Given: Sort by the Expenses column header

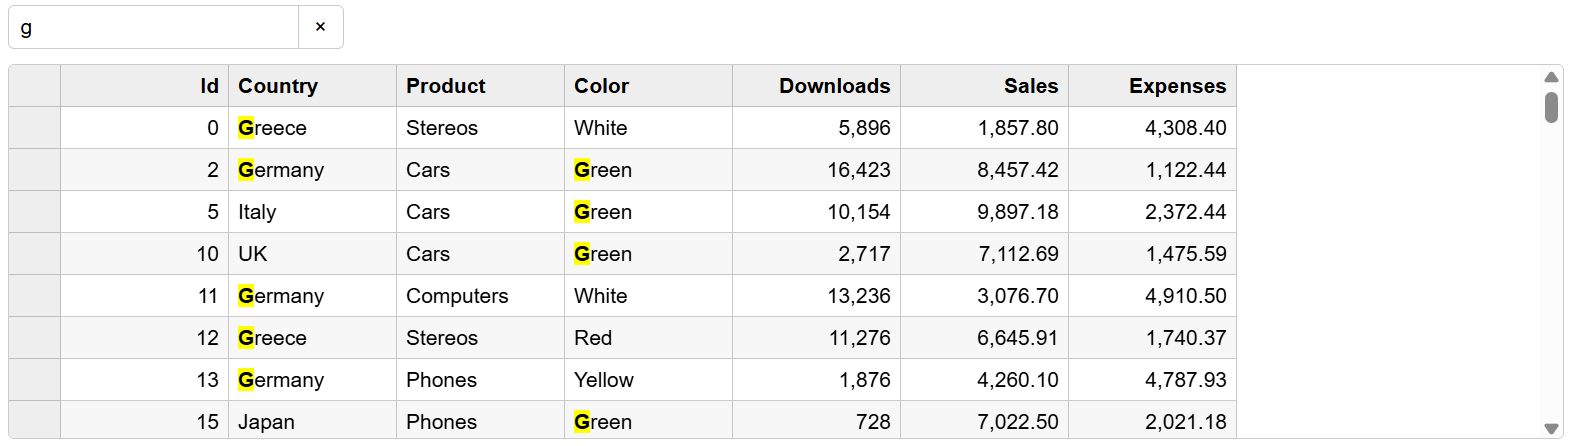Looking at the screenshot, I should (1152, 86).
